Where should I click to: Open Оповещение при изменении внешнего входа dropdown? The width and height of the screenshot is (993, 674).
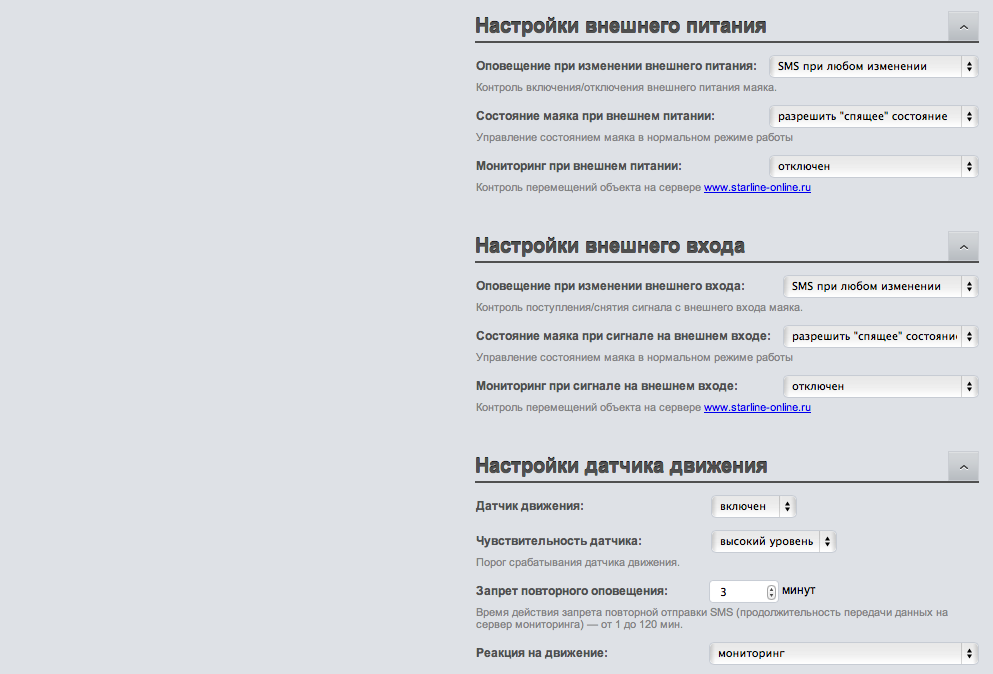[881, 286]
